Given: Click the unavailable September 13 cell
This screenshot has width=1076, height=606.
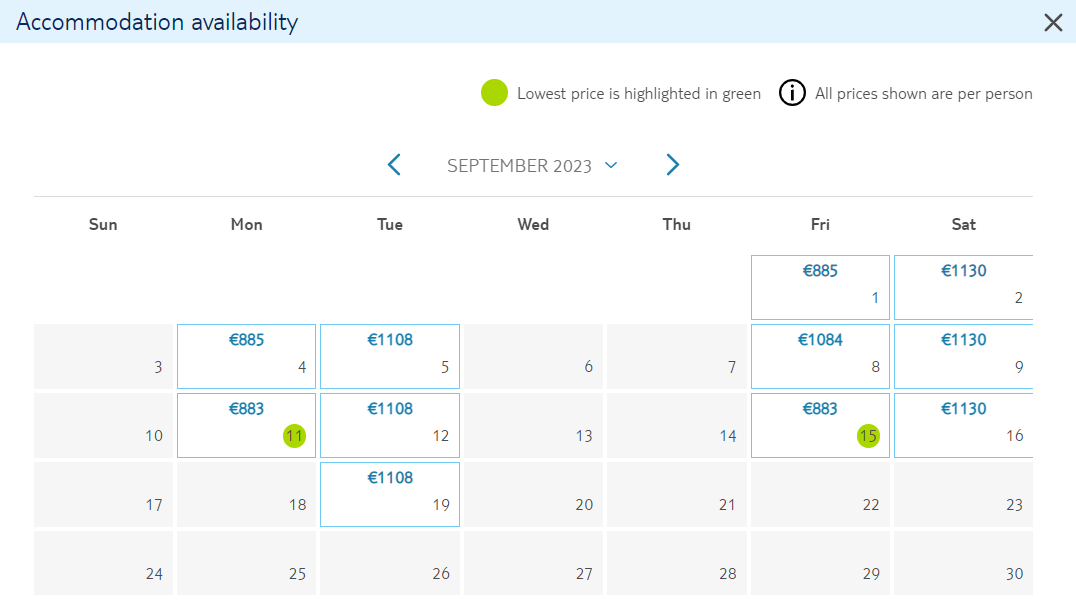Looking at the screenshot, I should pos(533,426).
